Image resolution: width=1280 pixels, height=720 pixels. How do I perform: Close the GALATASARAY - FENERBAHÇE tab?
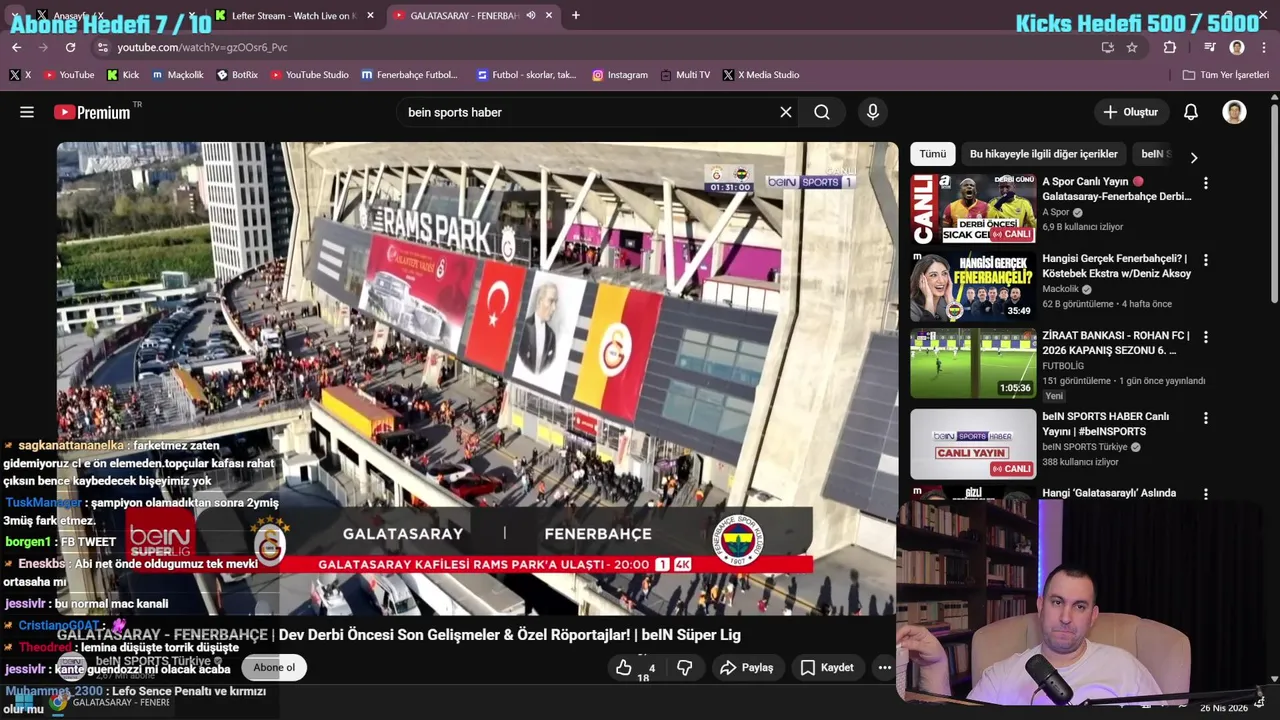click(x=549, y=15)
